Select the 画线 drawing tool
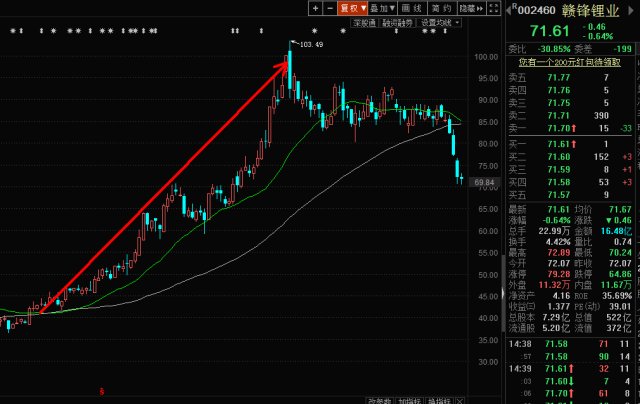The image size is (640, 404). click(409, 7)
